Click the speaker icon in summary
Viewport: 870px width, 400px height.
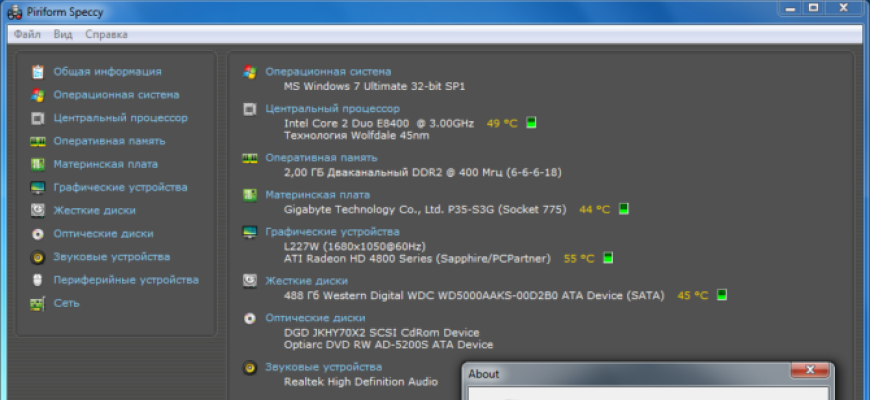click(250, 367)
